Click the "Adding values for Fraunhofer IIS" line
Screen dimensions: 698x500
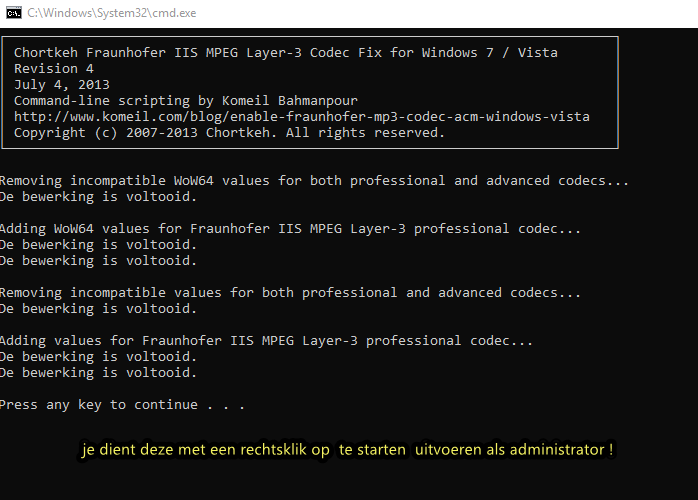point(266,341)
